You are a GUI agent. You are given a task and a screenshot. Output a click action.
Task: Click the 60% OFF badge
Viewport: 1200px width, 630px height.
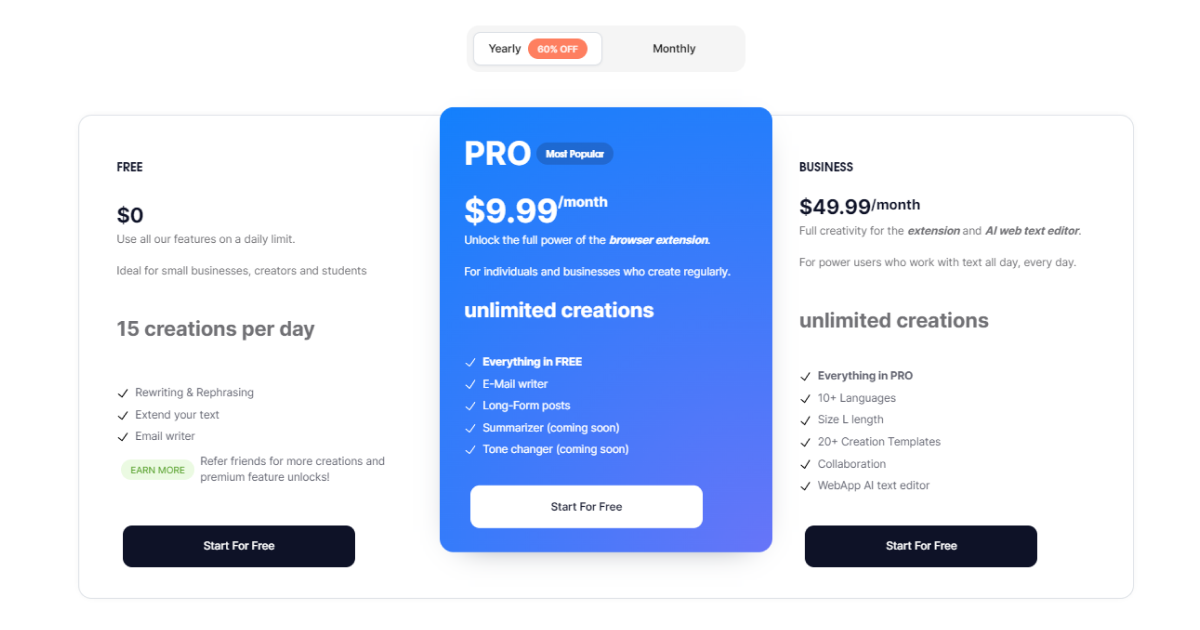(558, 49)
